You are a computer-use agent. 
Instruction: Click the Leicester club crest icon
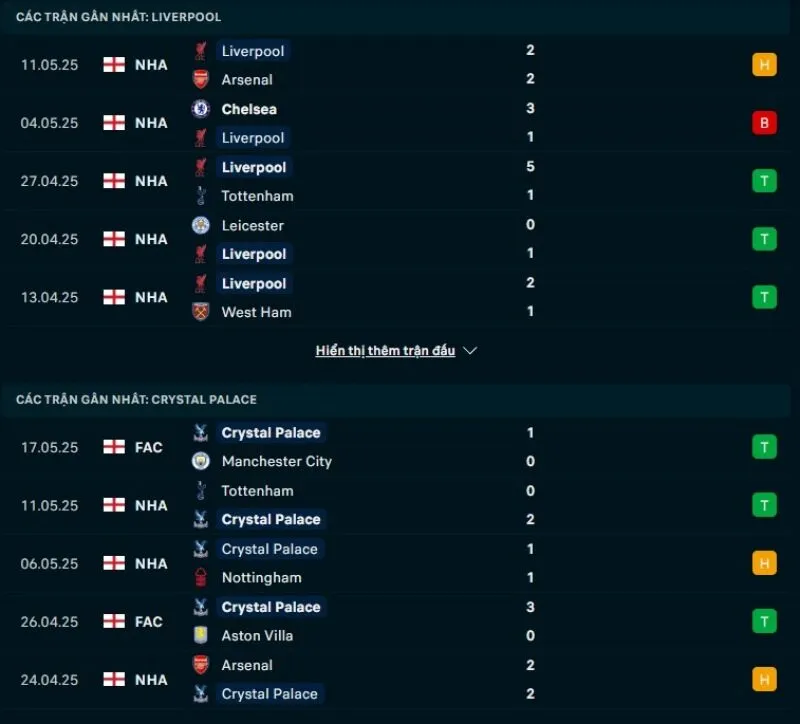pos(201,225)
